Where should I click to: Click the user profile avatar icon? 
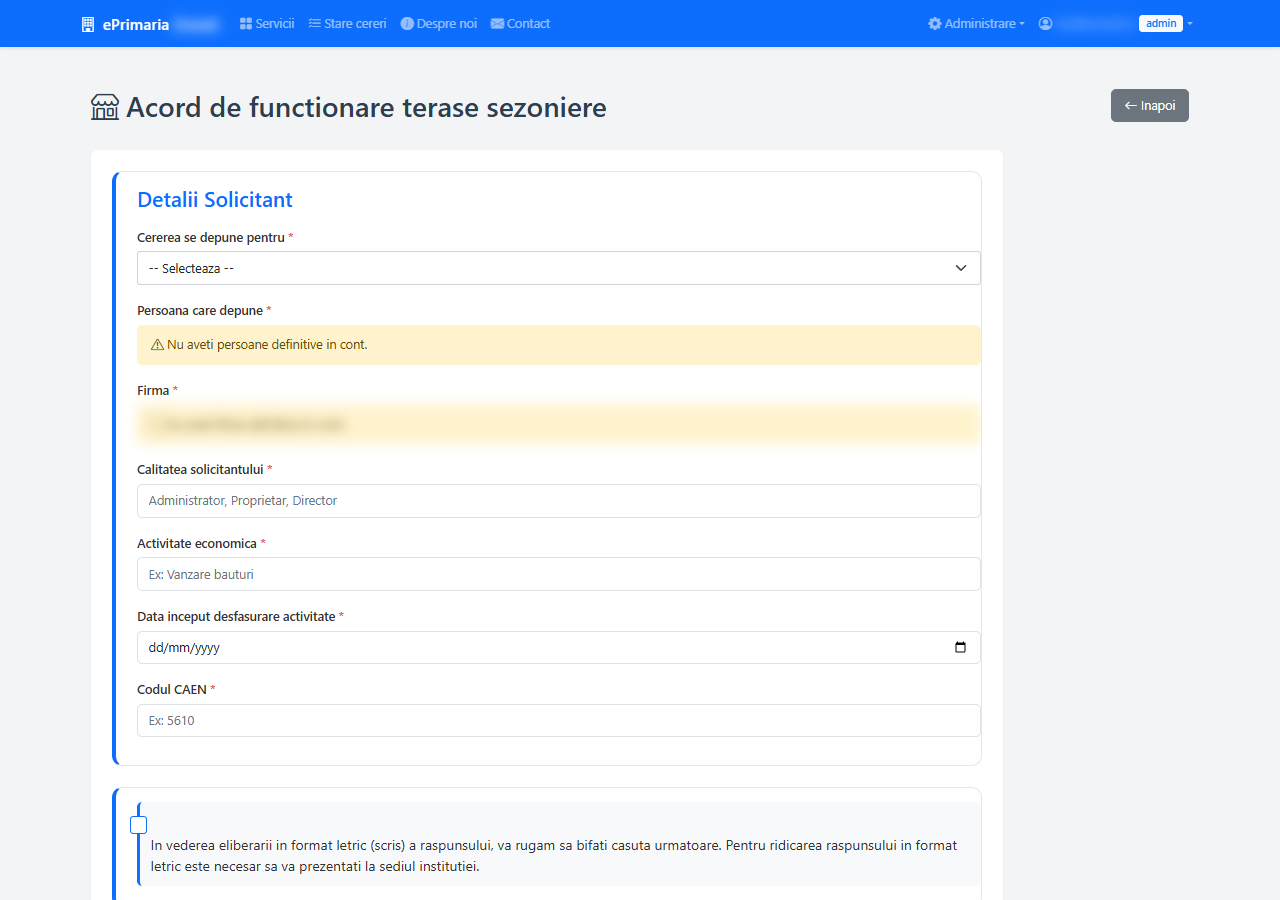pyautogui.click(x=1045, y=23)
